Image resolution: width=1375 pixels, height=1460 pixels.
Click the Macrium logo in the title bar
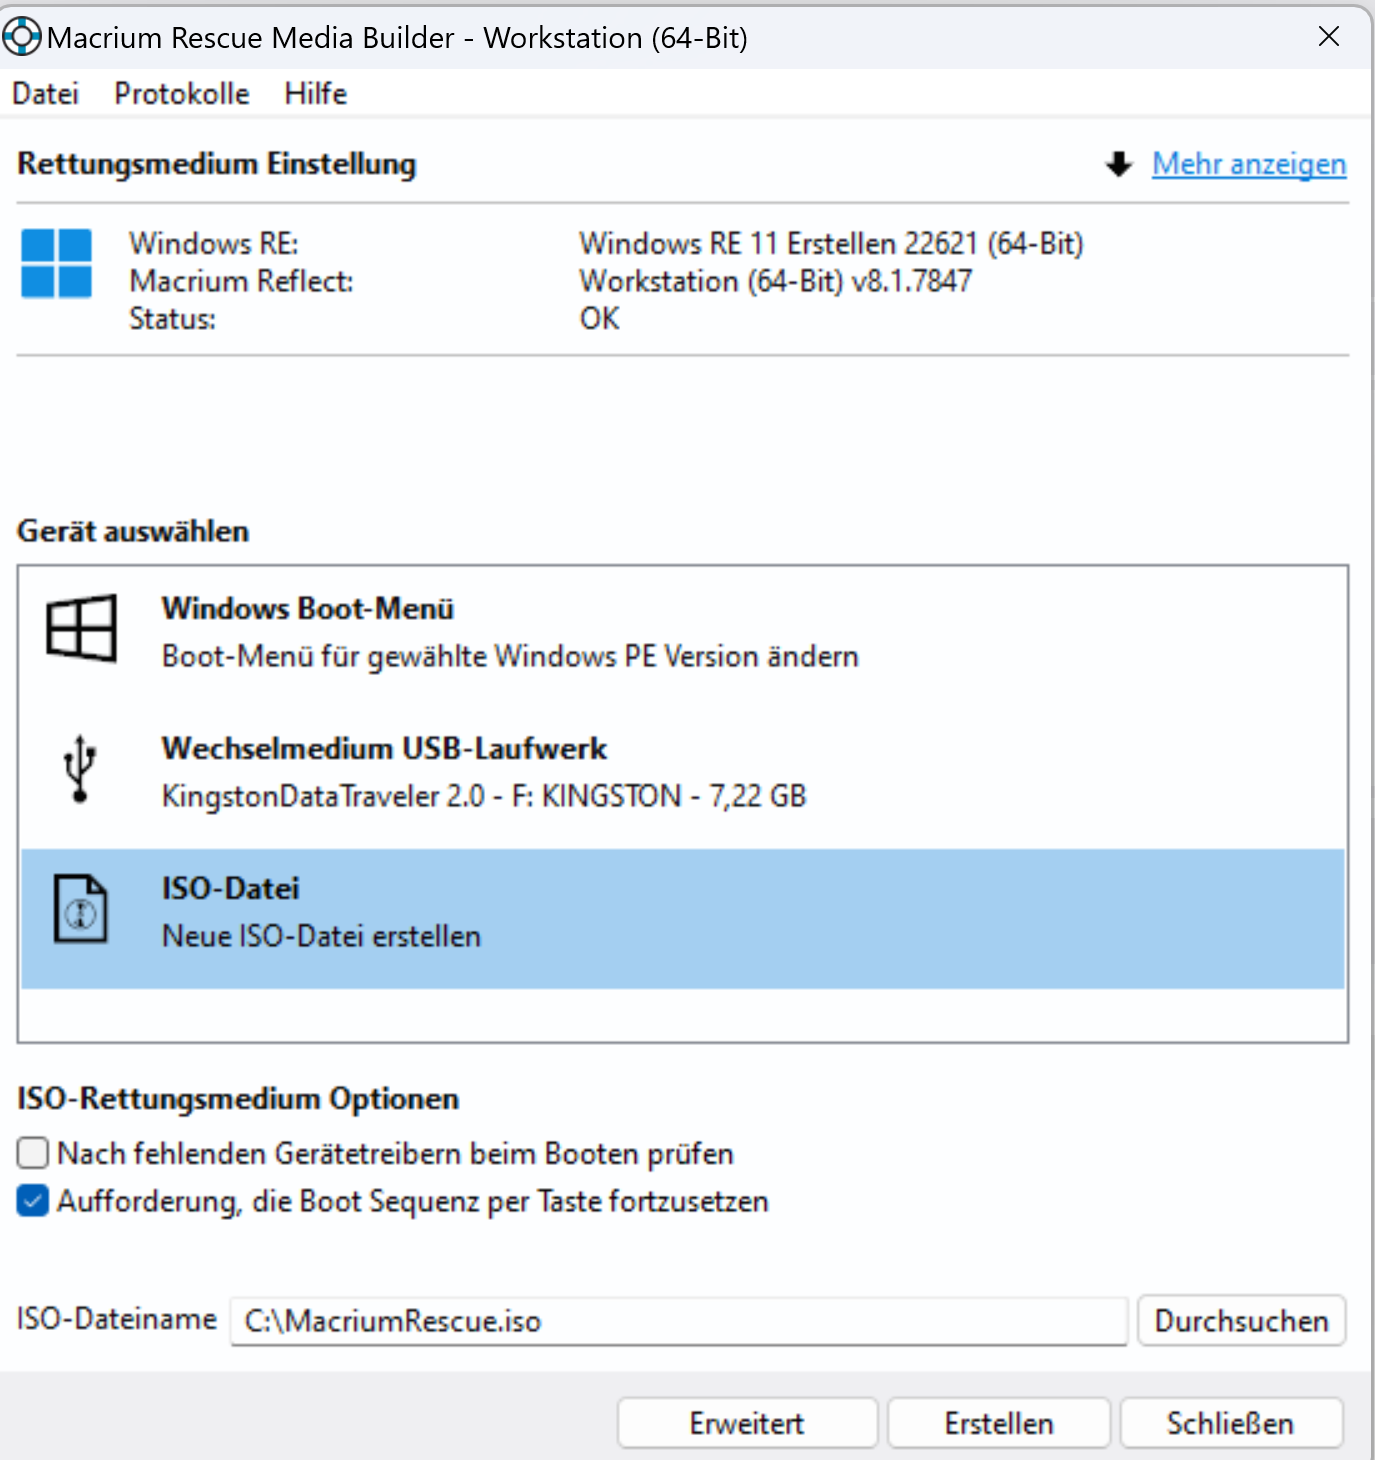(22, 36)
